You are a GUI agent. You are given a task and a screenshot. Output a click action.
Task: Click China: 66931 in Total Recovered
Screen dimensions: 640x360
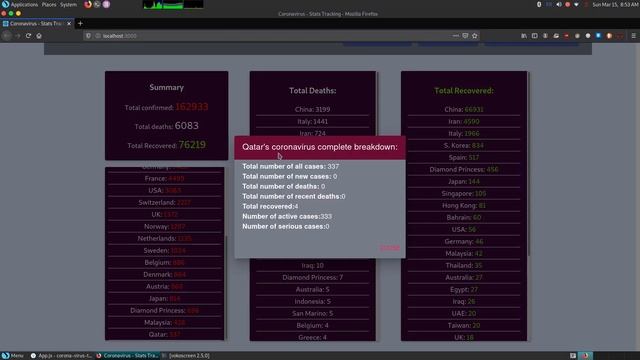(x=464, y=109)
